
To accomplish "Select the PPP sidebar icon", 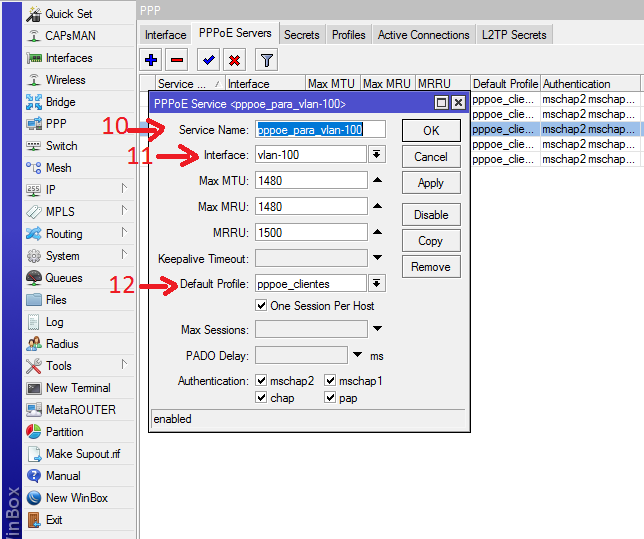I will pyautogui.click(x=34, y=124).
